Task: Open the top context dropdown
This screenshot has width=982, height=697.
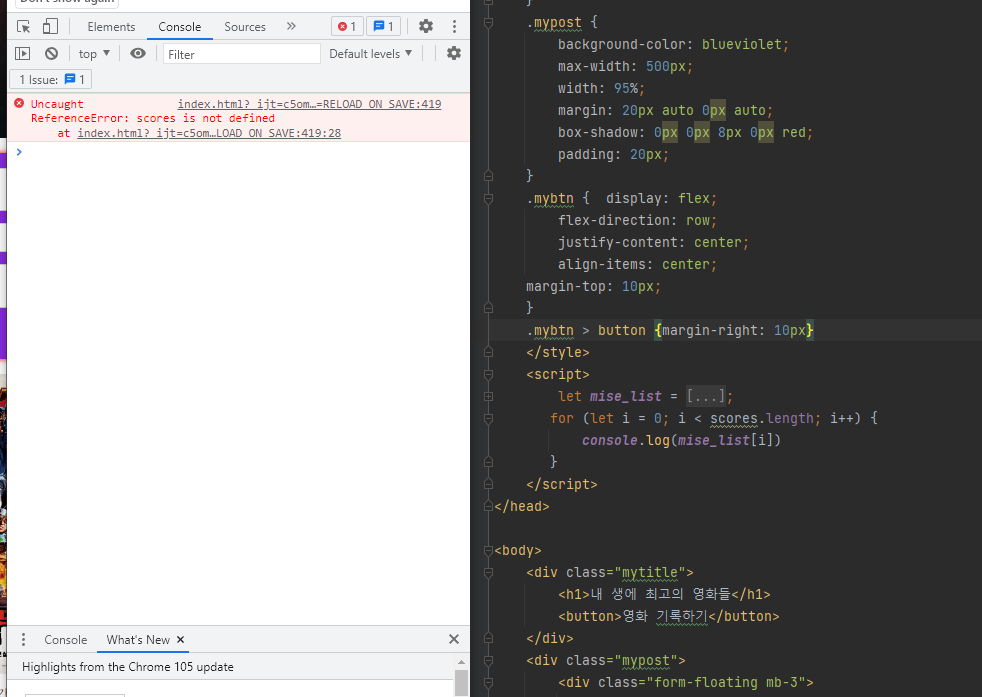Action: [x=95, y=54]
